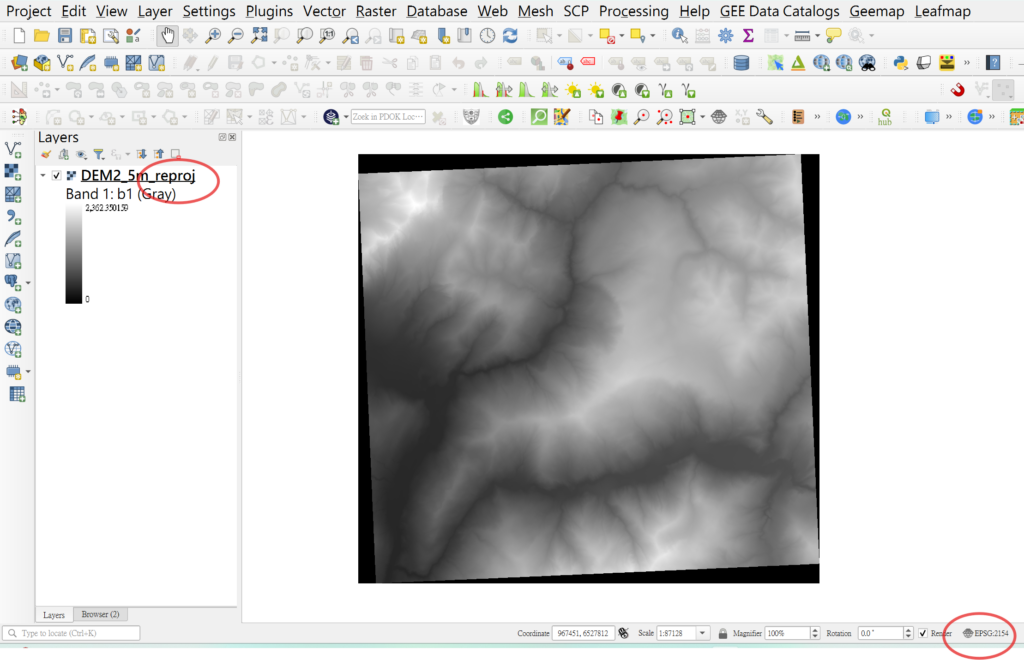
Task: Collapse the DEM2_5m_reproj layer tree
Action: [x=43, y=176]
